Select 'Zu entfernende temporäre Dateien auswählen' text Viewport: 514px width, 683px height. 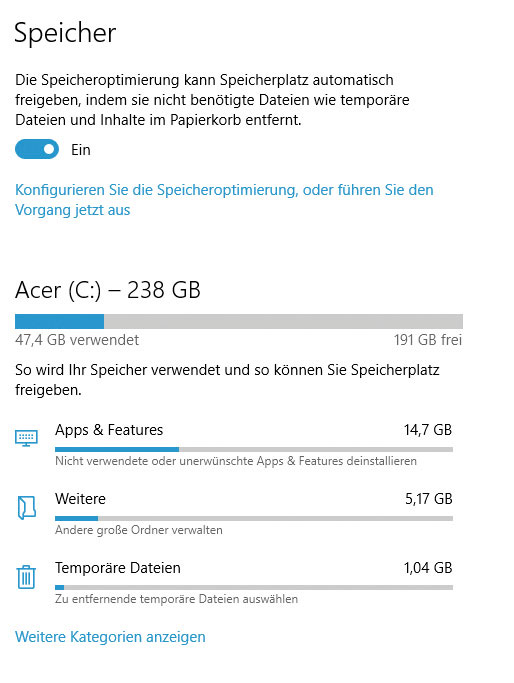(176, 599)
